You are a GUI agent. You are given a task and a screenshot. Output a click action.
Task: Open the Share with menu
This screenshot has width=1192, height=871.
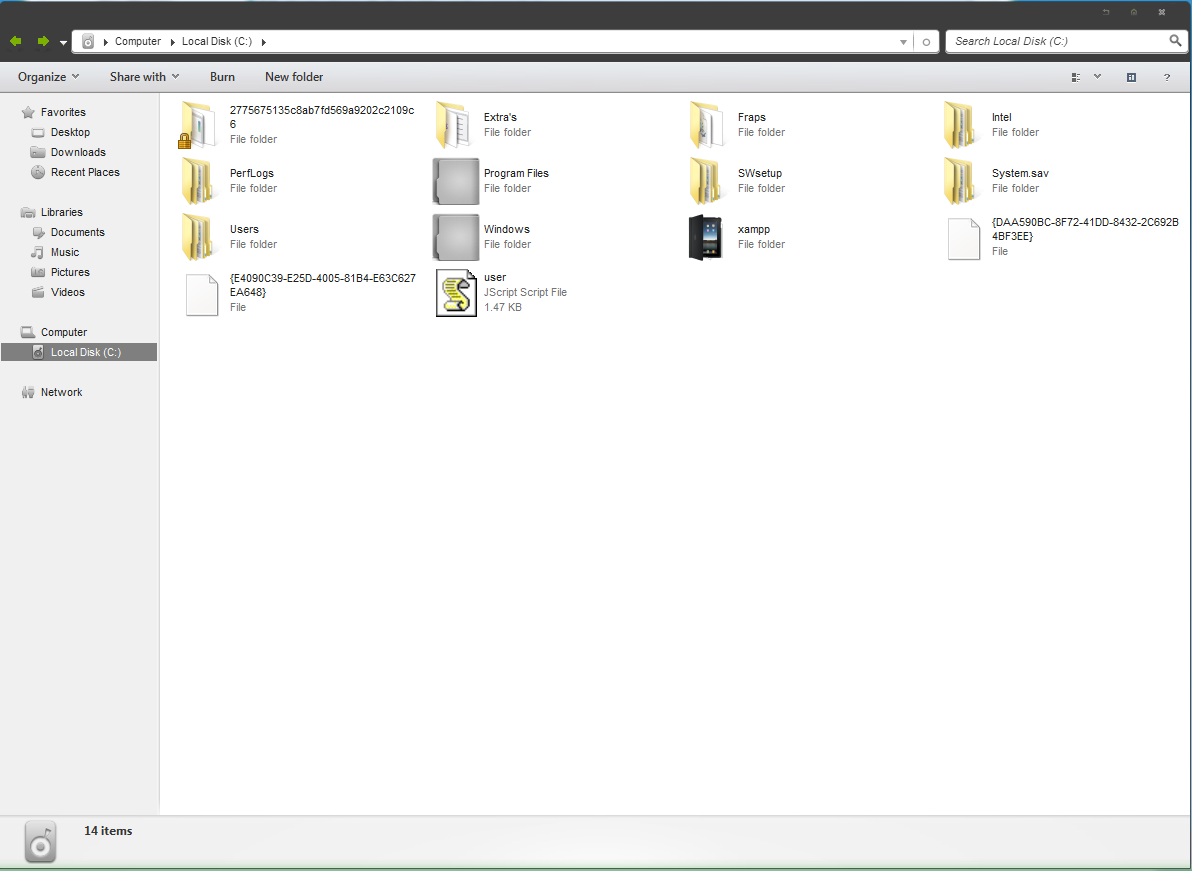pos(144,77)
